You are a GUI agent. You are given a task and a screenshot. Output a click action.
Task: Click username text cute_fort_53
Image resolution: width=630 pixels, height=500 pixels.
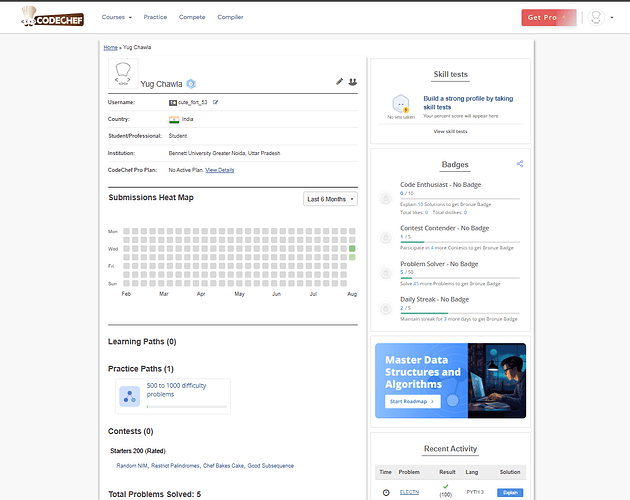coord(192,102)
